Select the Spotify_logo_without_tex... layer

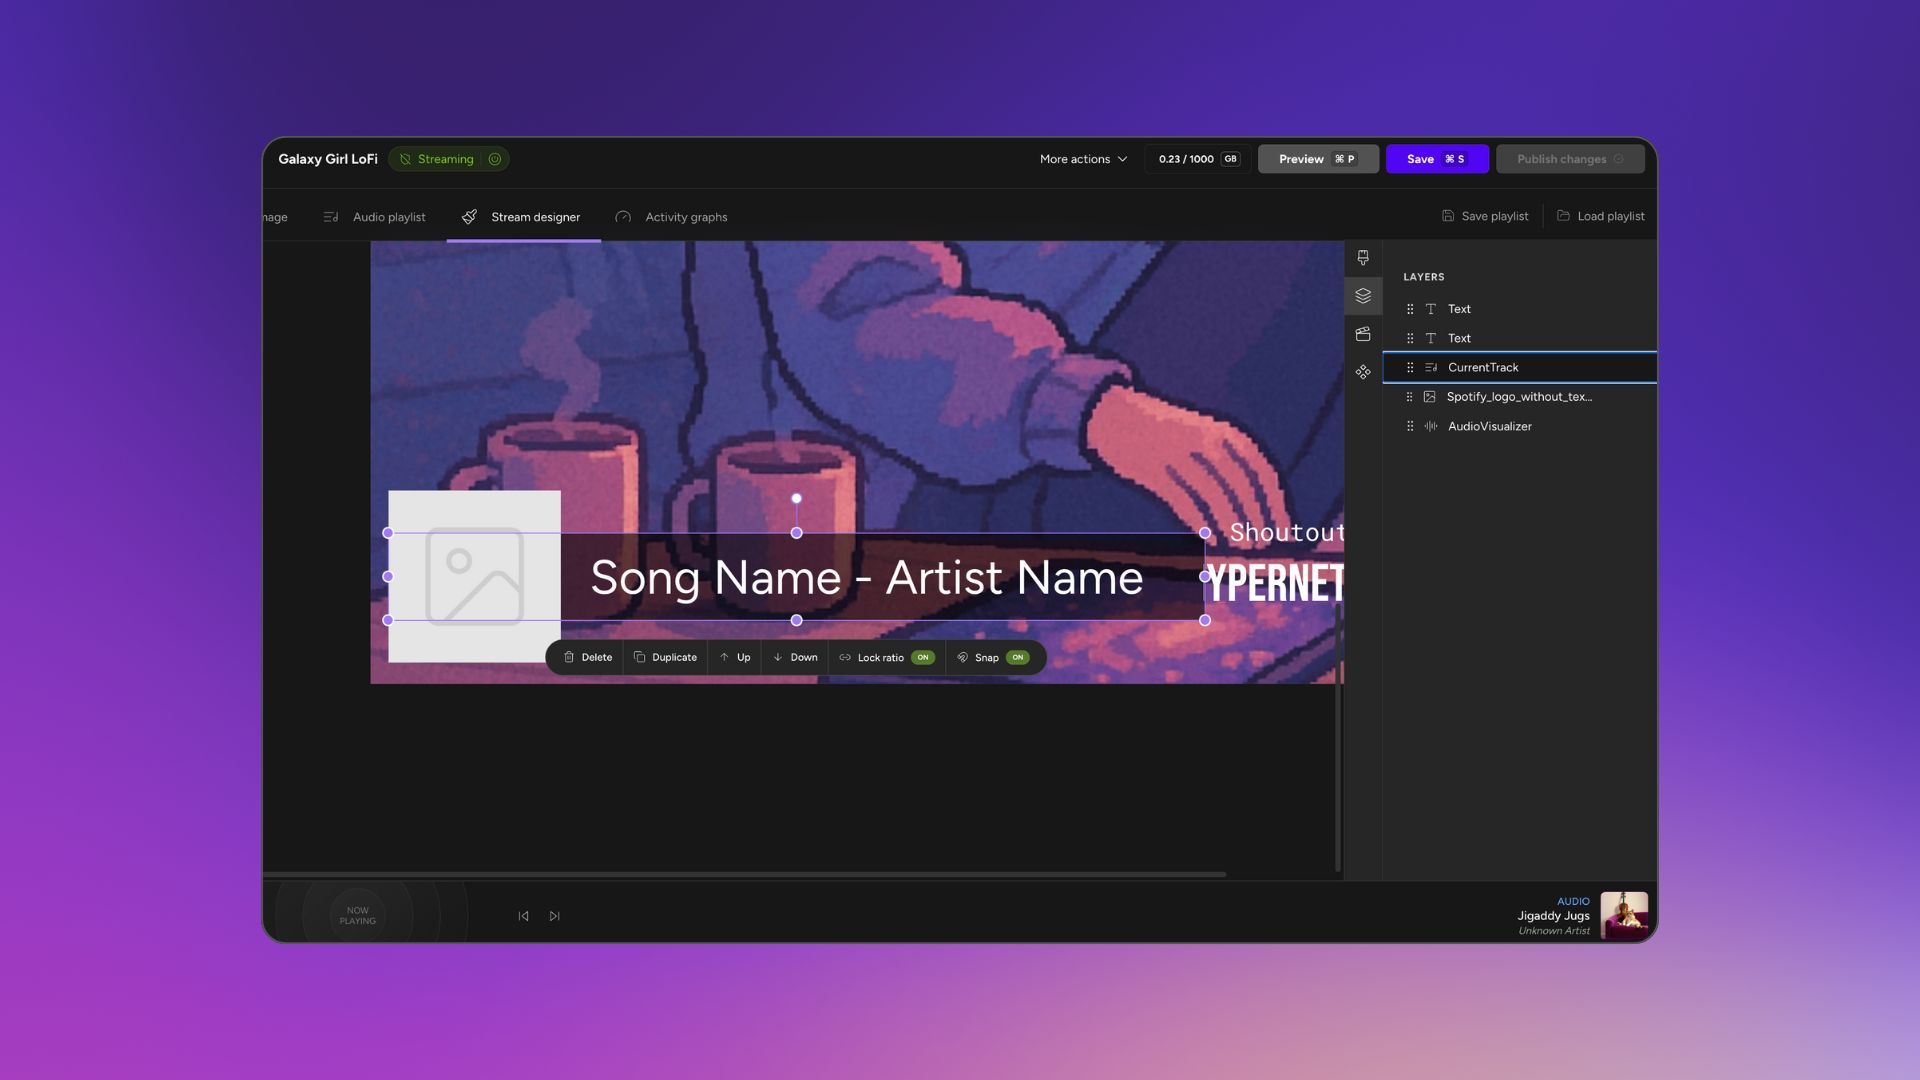(x=1520, y=397)
